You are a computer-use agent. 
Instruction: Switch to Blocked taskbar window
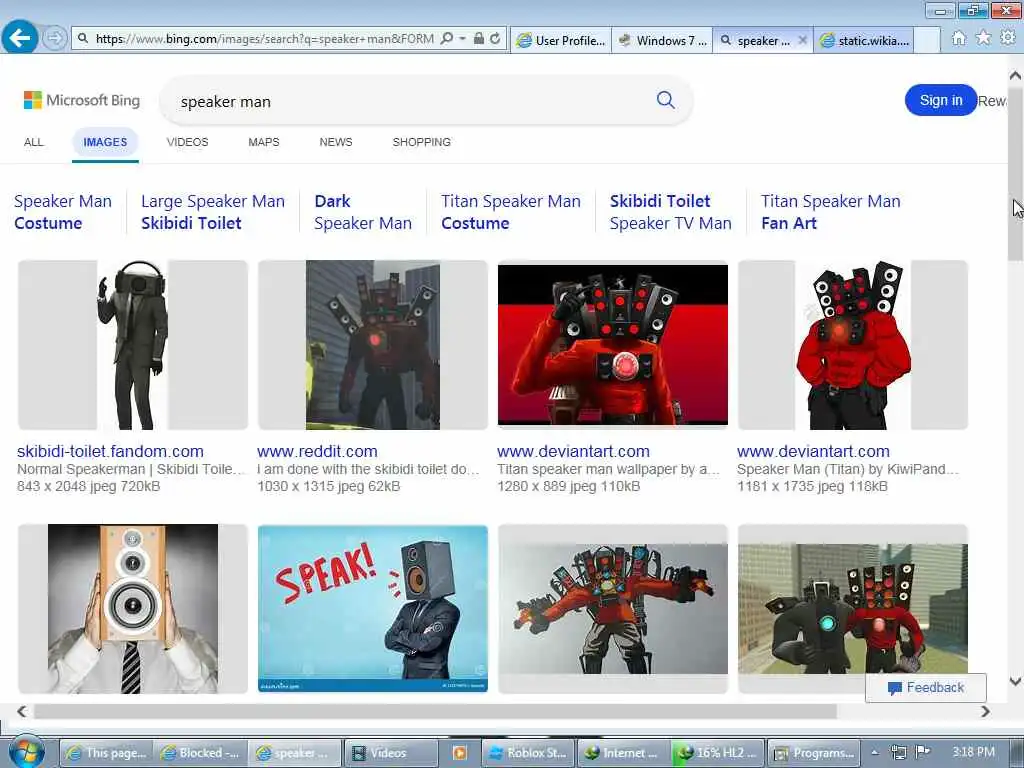(202, 753)
